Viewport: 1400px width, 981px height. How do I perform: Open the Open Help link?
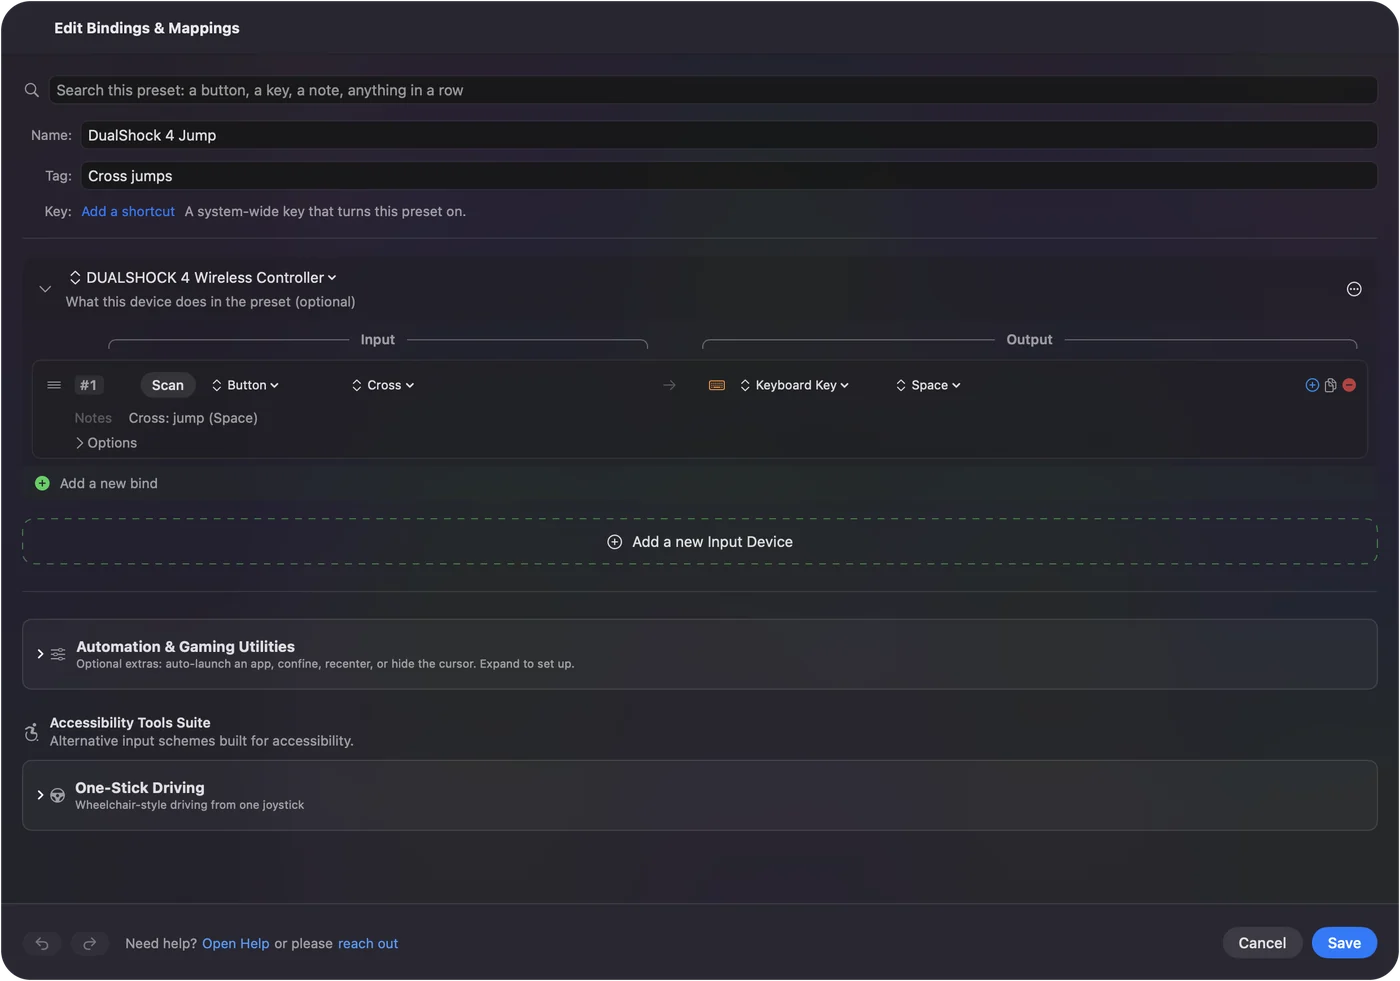click(x=236, y=943)
